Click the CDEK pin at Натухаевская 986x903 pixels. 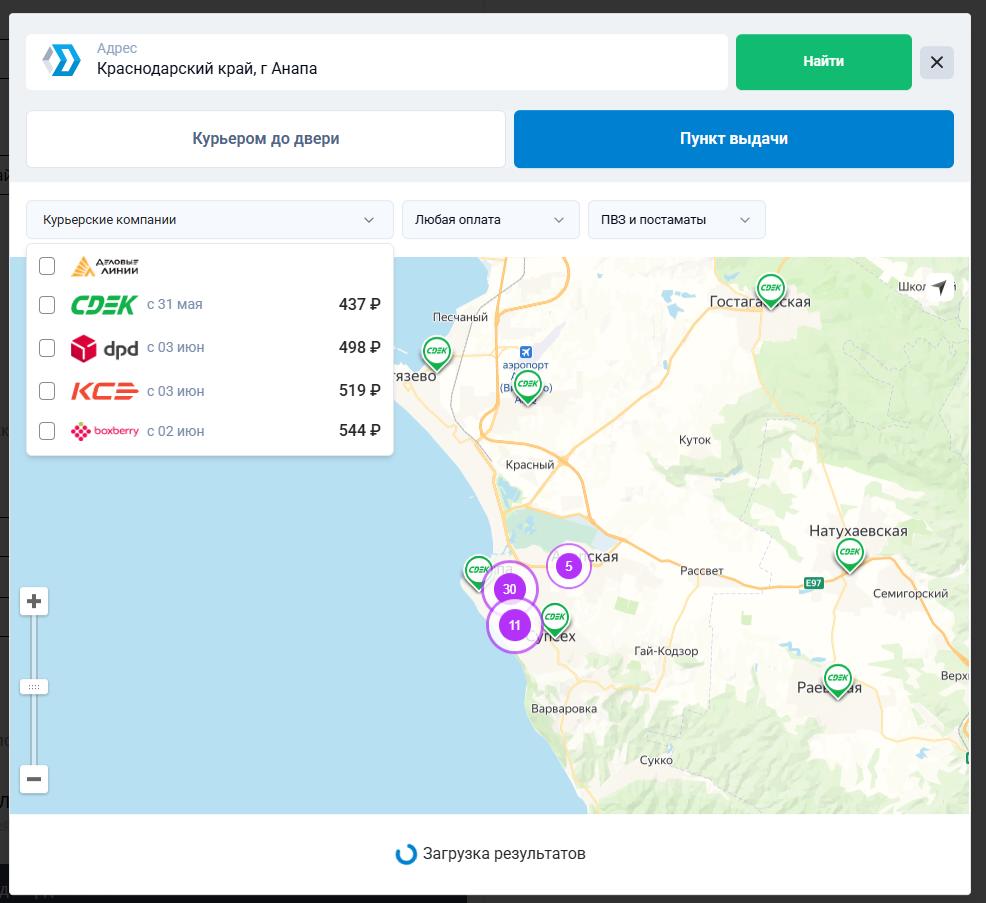click(849, 553)
